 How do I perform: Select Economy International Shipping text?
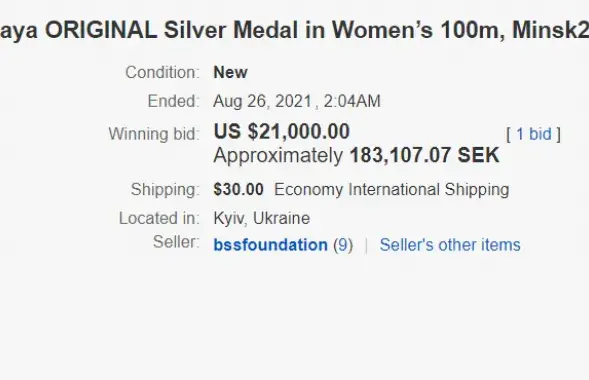click(x=392, y=190)
